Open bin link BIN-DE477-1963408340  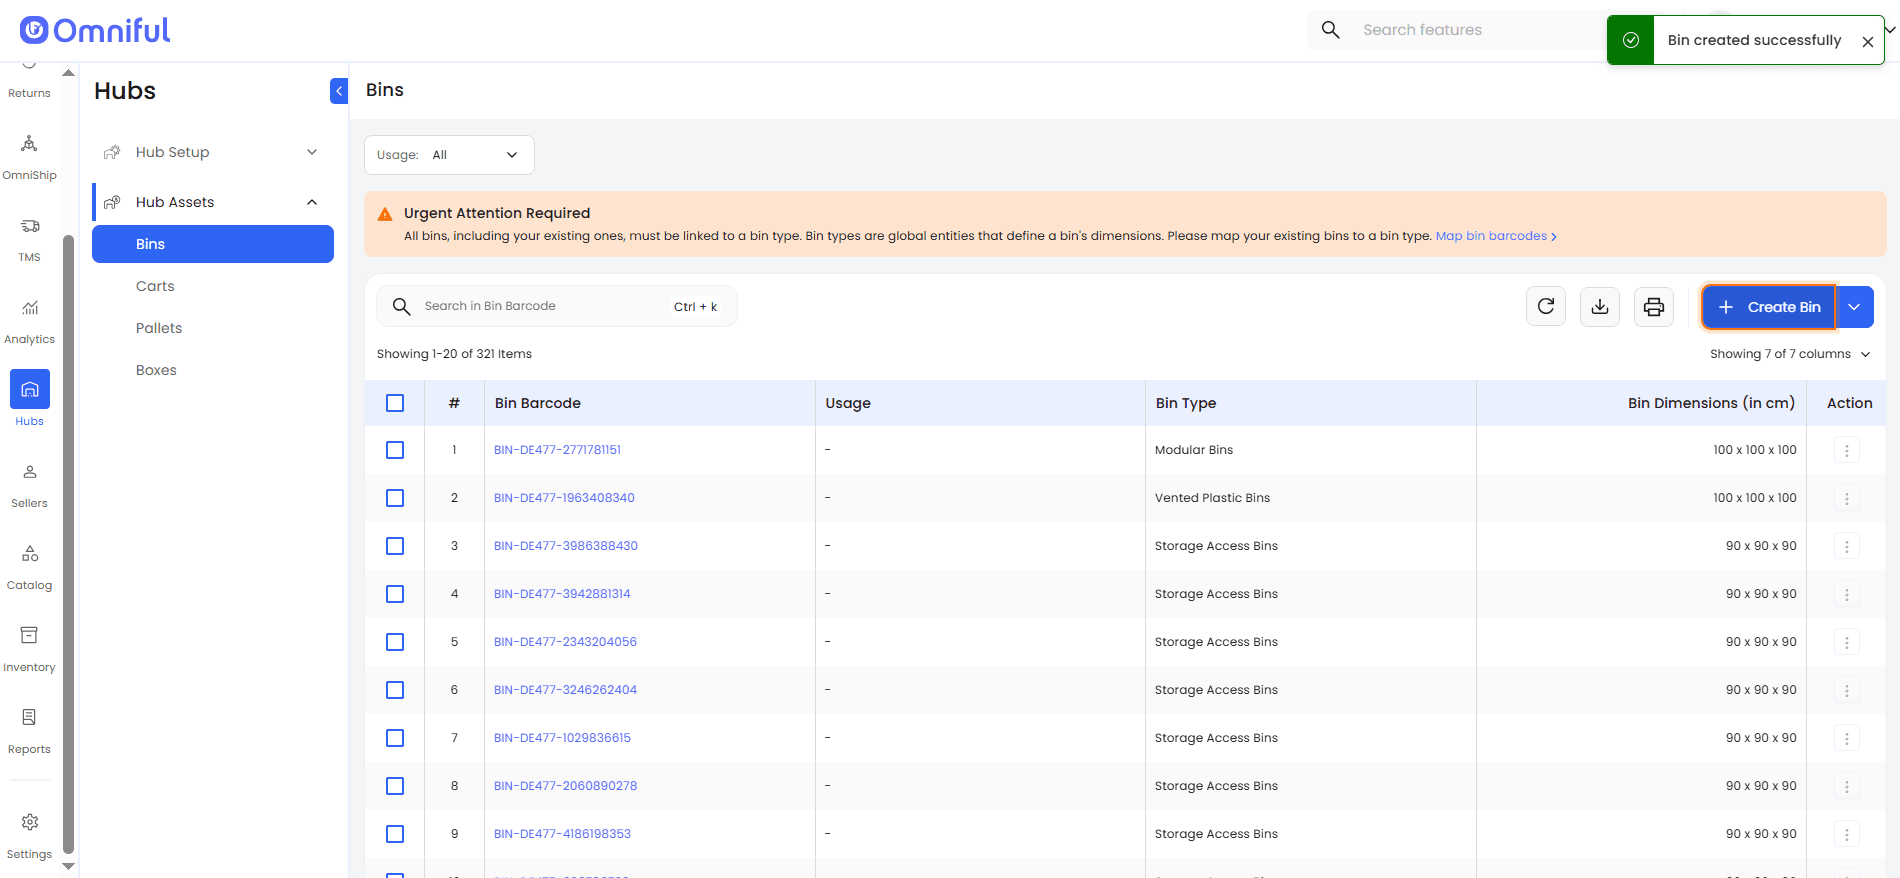(x=564, y=498)
